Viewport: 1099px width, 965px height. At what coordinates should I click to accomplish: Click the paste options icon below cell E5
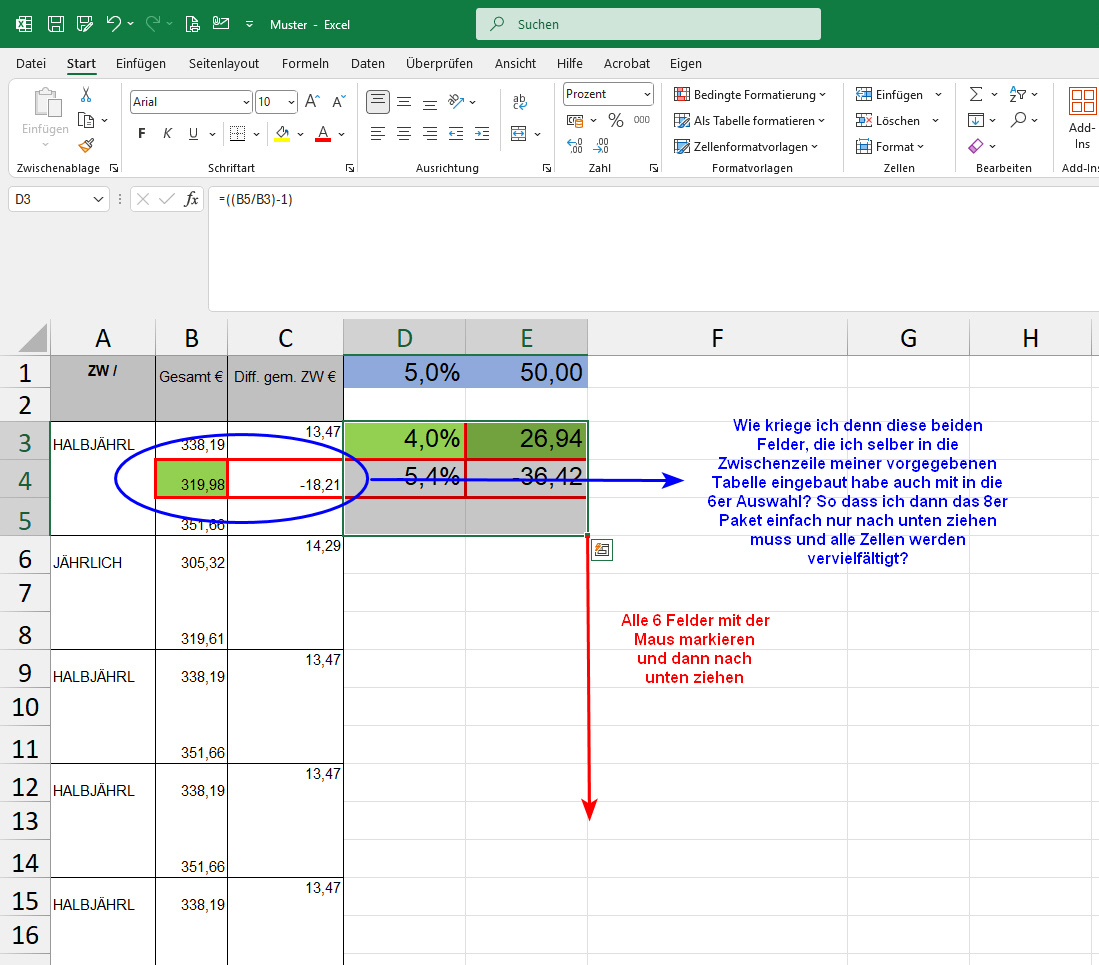pyautogui.click(x=602, y=550)
